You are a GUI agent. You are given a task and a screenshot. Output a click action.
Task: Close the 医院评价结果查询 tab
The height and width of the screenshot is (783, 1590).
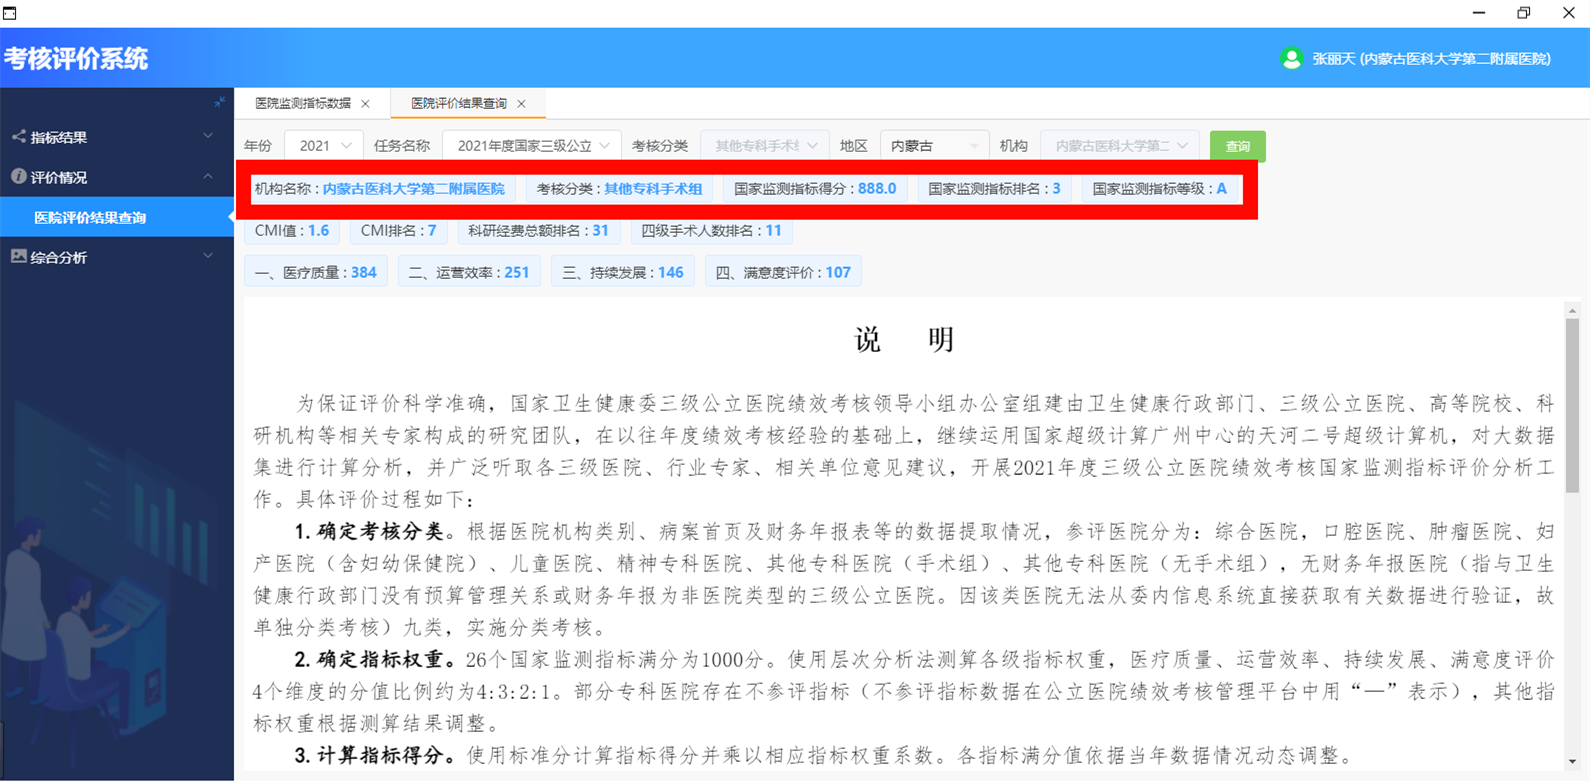pos(522,104)
